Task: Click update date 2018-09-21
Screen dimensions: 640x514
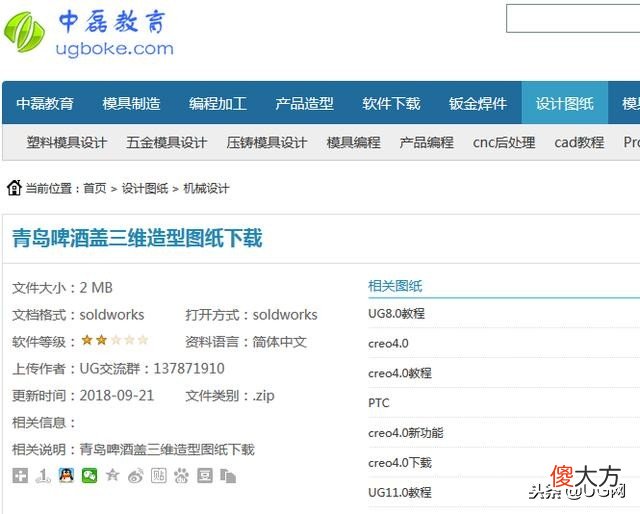Action: coord(117,396)
